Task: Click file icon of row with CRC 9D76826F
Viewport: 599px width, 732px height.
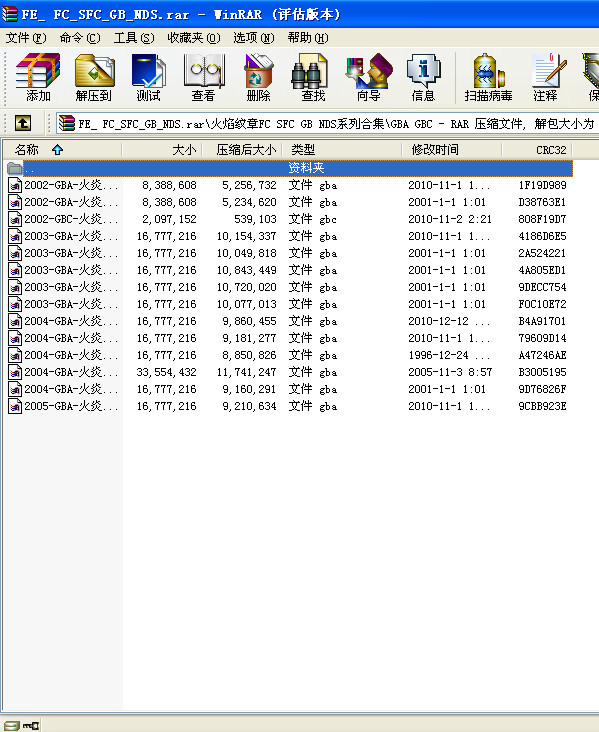Action: click(x=15, y=389)
